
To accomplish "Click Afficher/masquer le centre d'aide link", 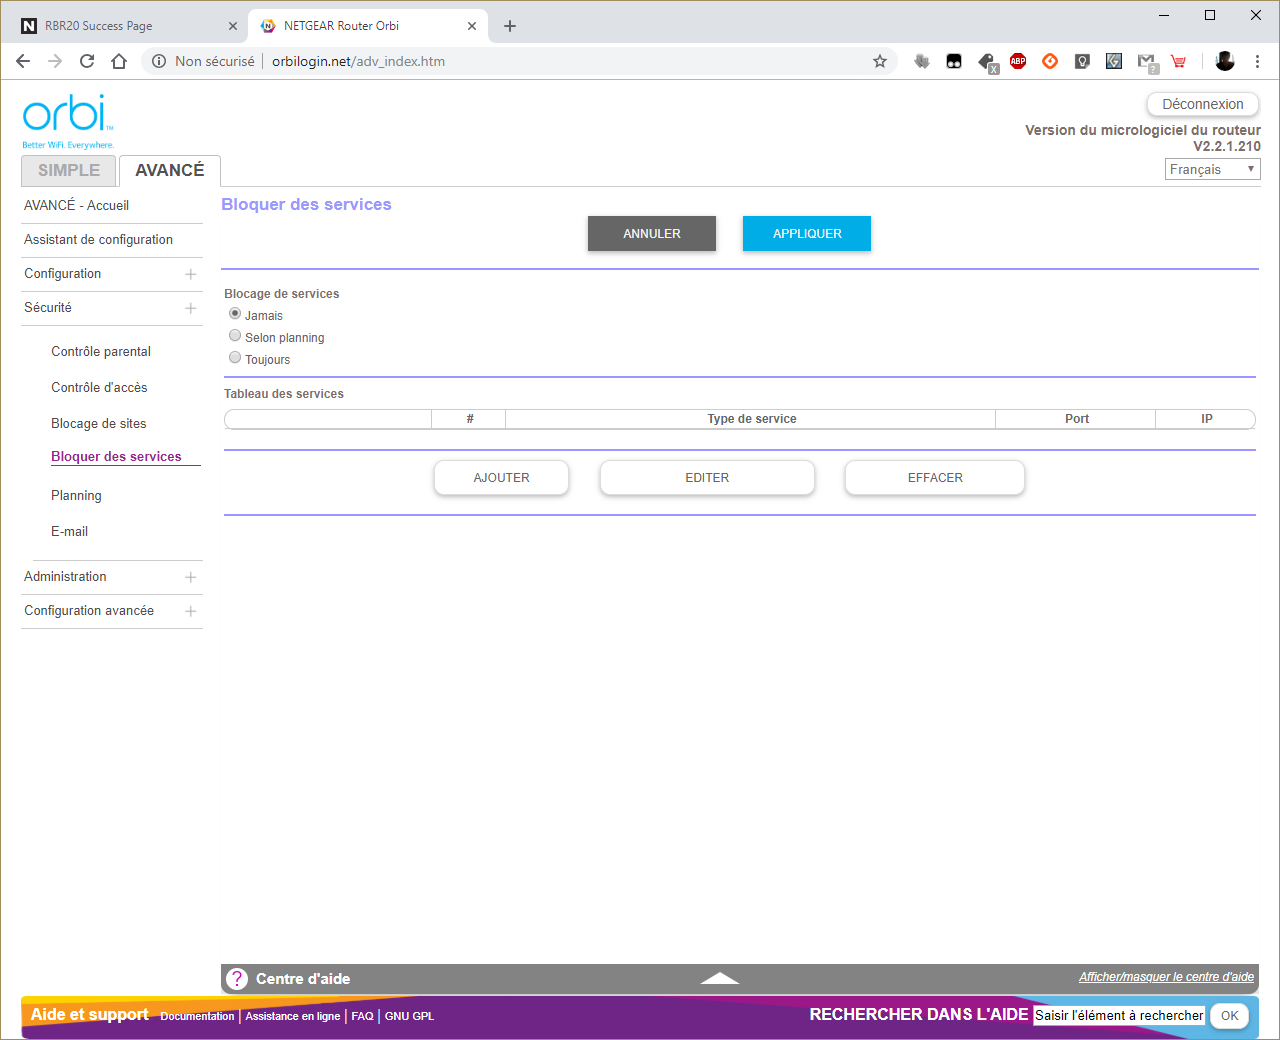I will [x=1166, y=977].
